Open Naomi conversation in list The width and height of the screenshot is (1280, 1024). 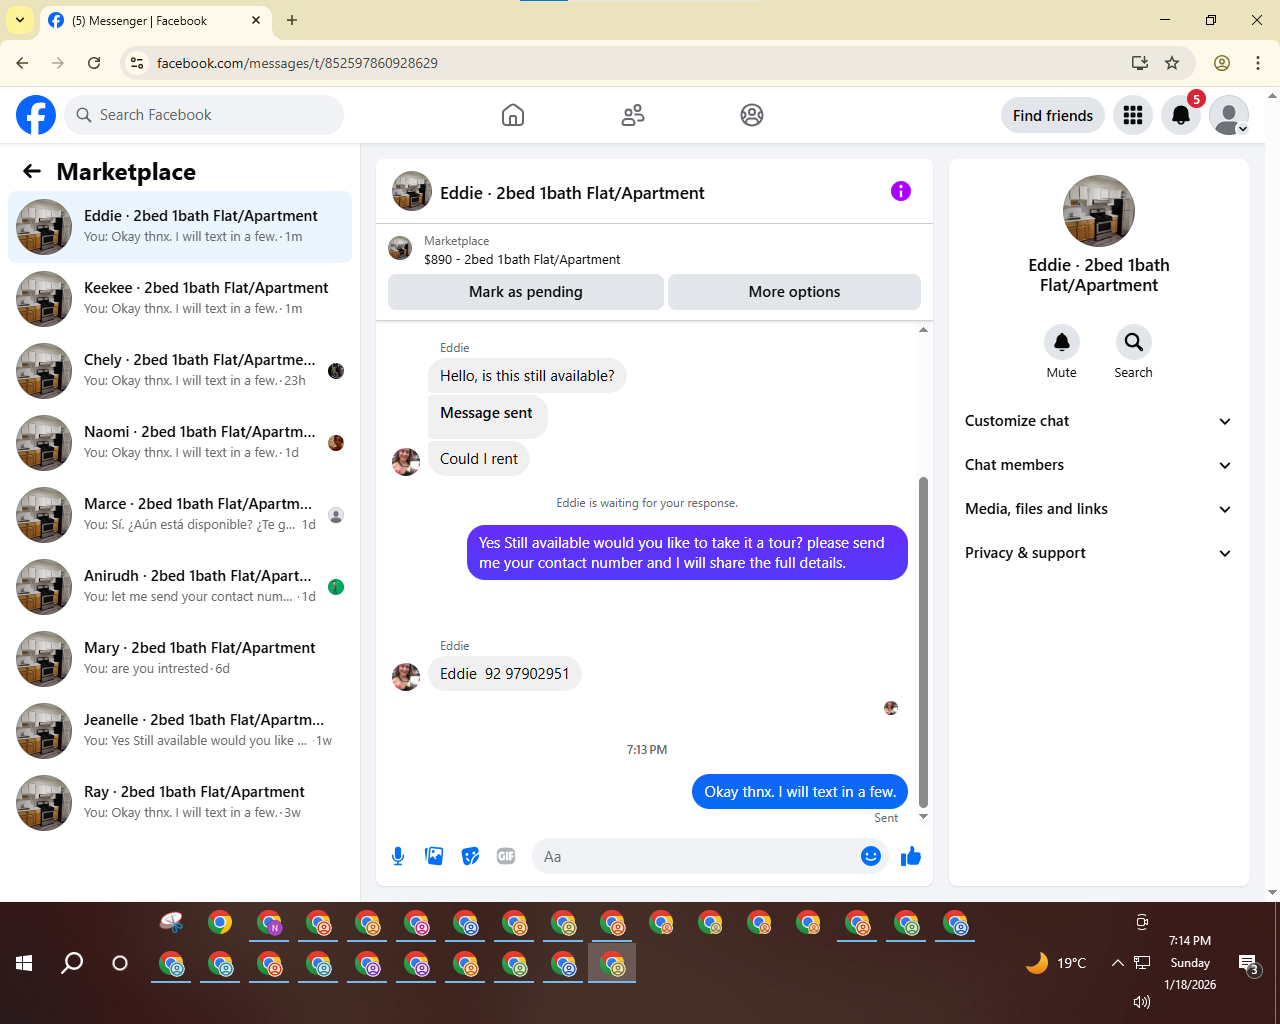point(180,443)
